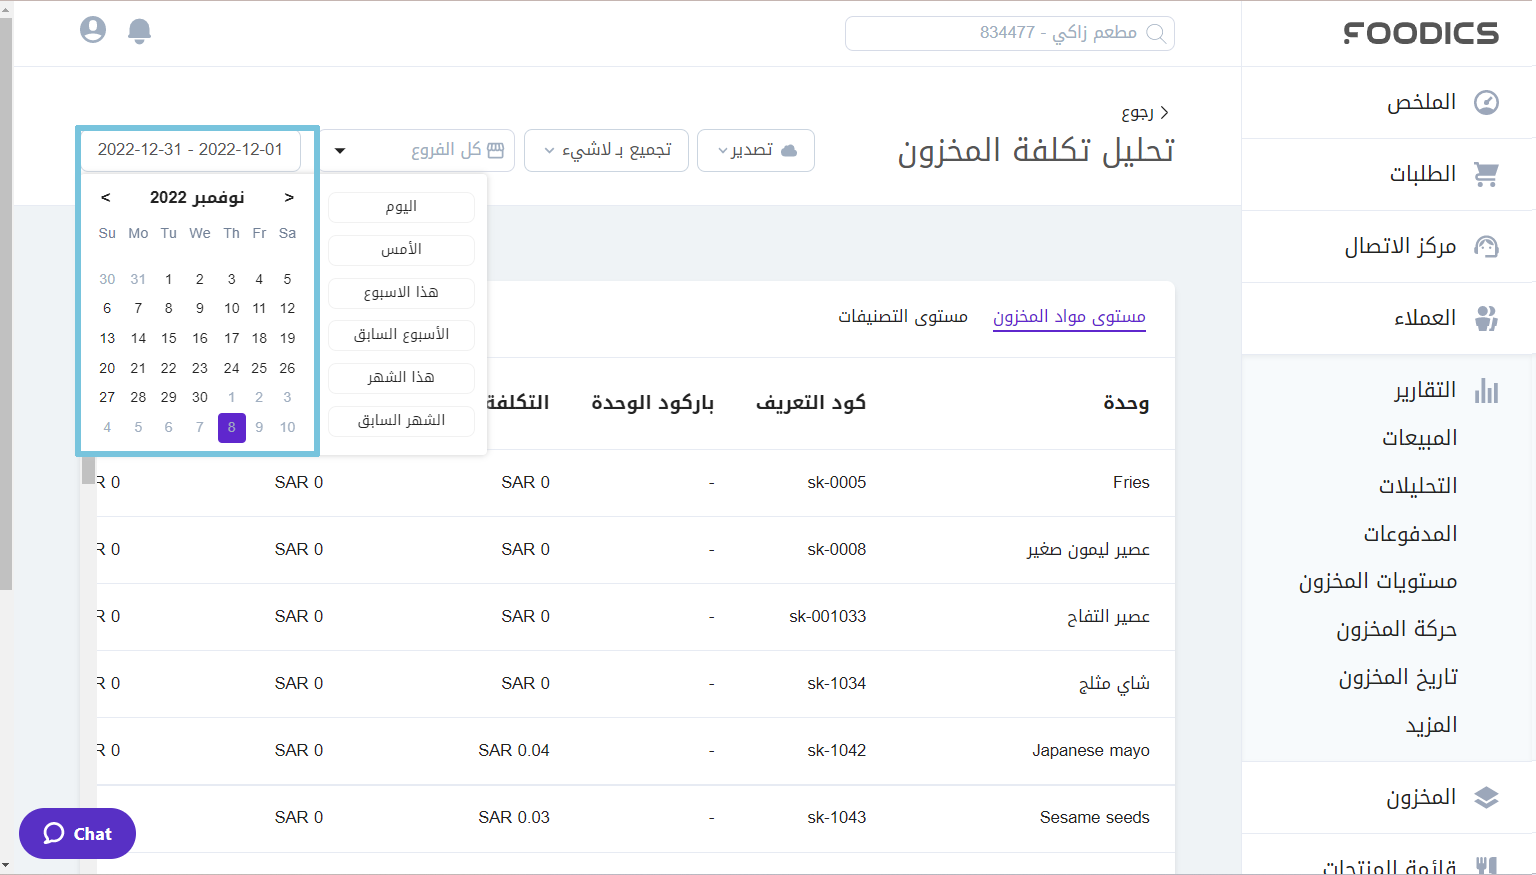Viewport: 1536px width, 875px height.
Task: Select the التقارير bar chart icon
Action: pyautogui.click(x=1486, y=390)
